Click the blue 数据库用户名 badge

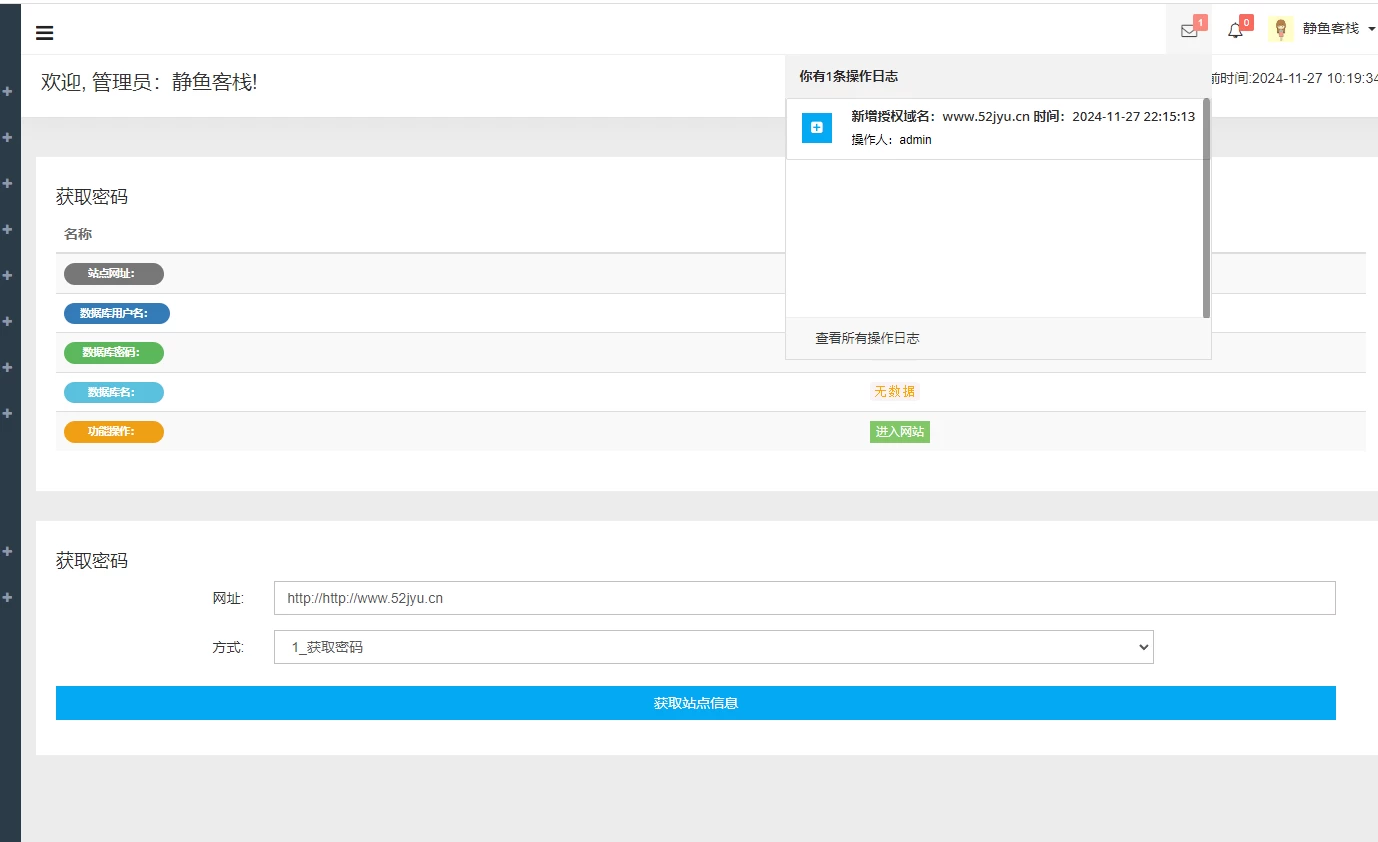point(116,314)
